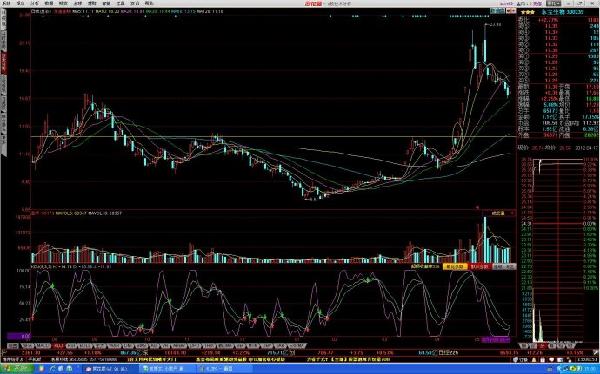
Task: Open the first menu in the menu bar
Action: (7, 3)
